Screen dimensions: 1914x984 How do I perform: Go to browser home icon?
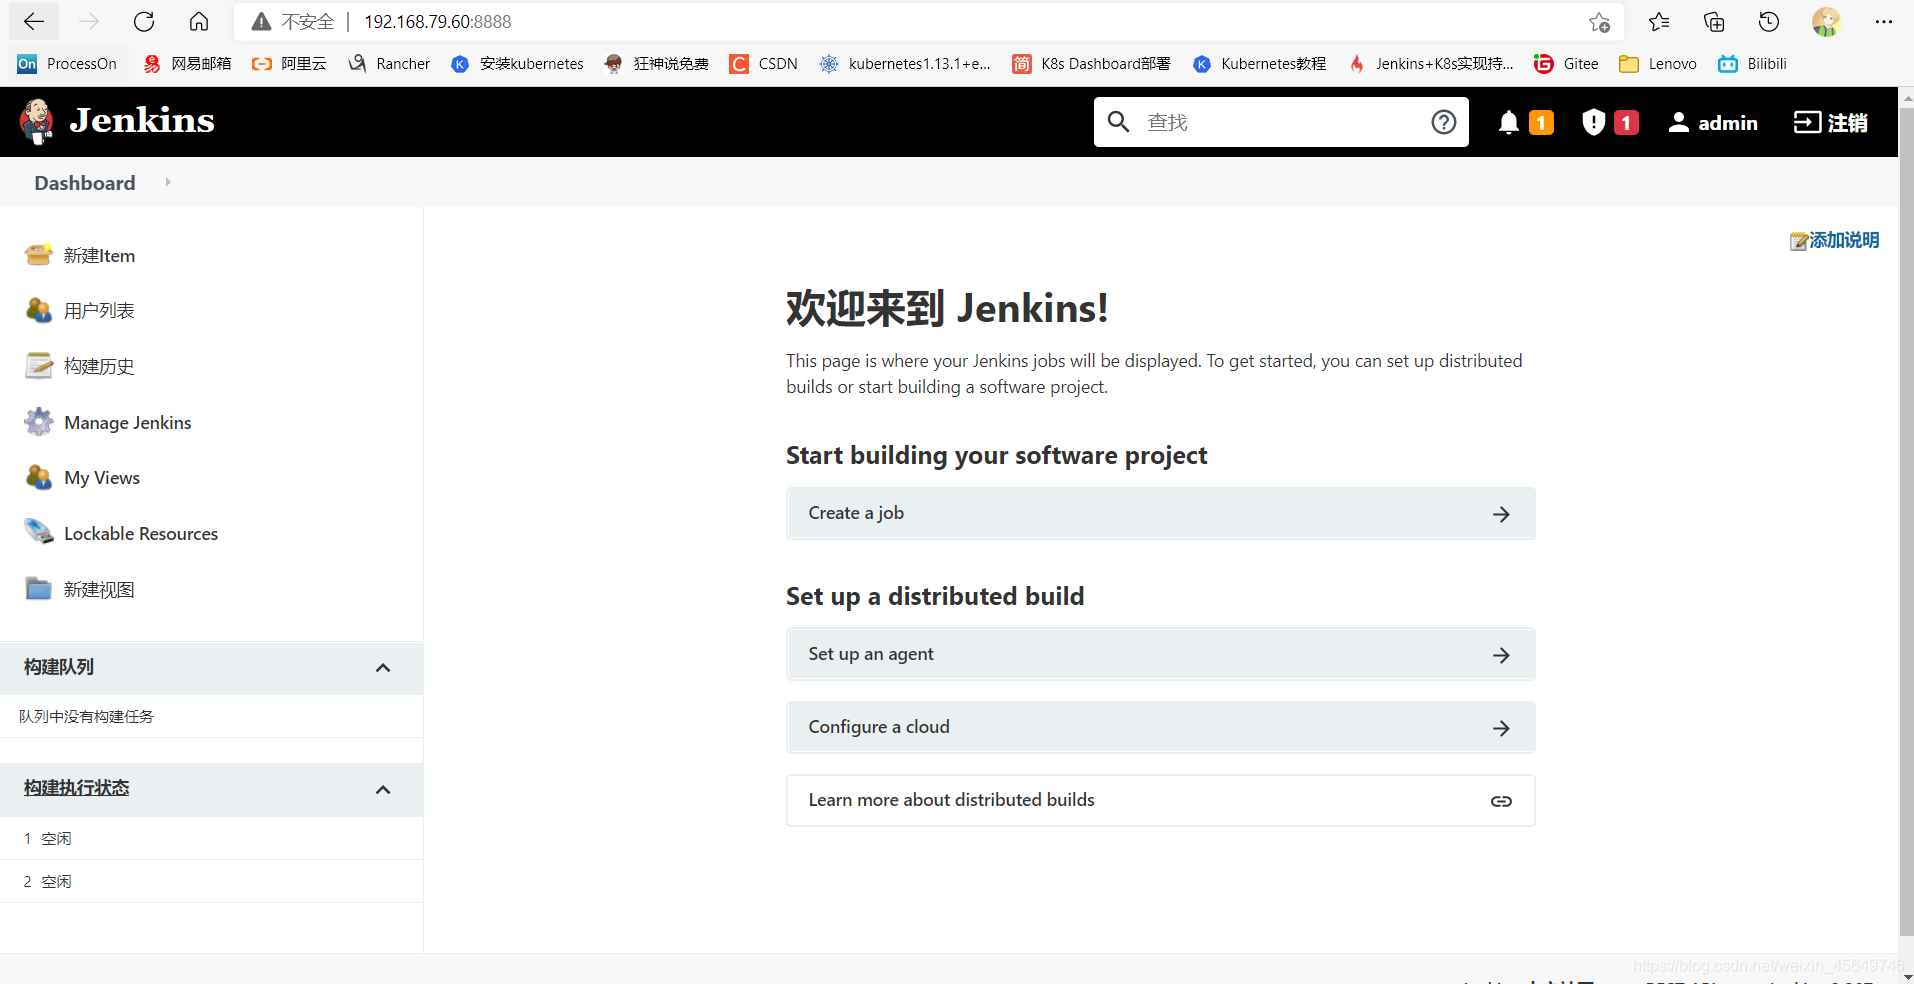click(x=199, y=22)
